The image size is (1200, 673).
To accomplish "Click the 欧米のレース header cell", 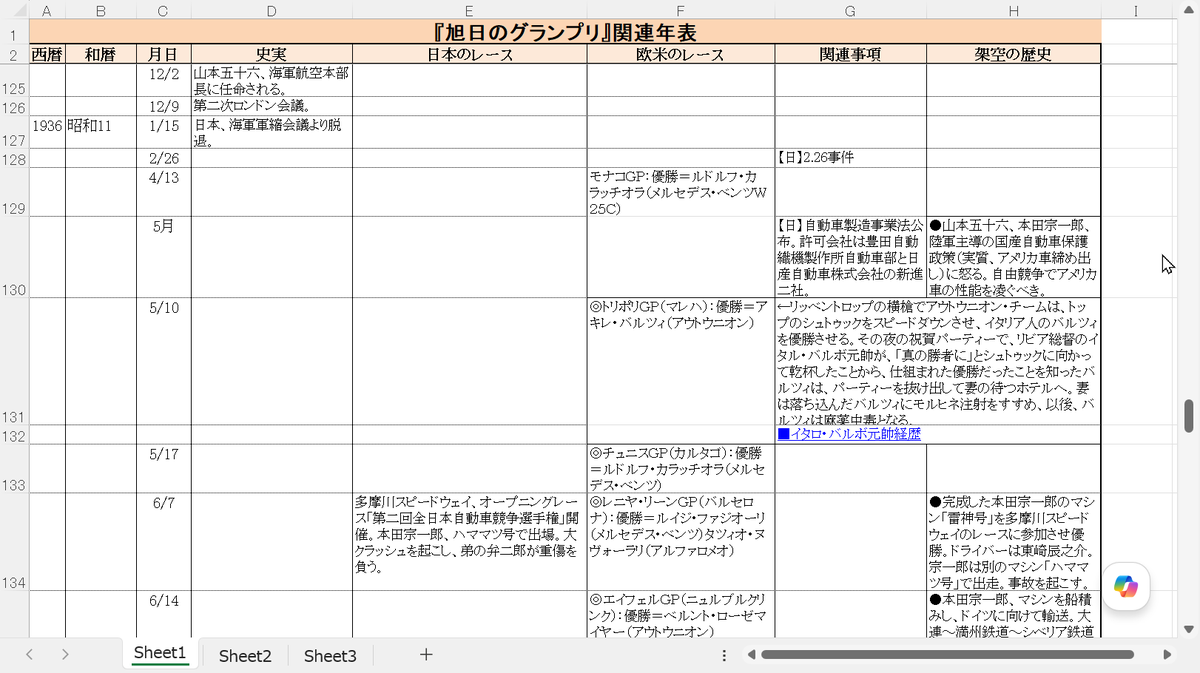I will [681, 55].
